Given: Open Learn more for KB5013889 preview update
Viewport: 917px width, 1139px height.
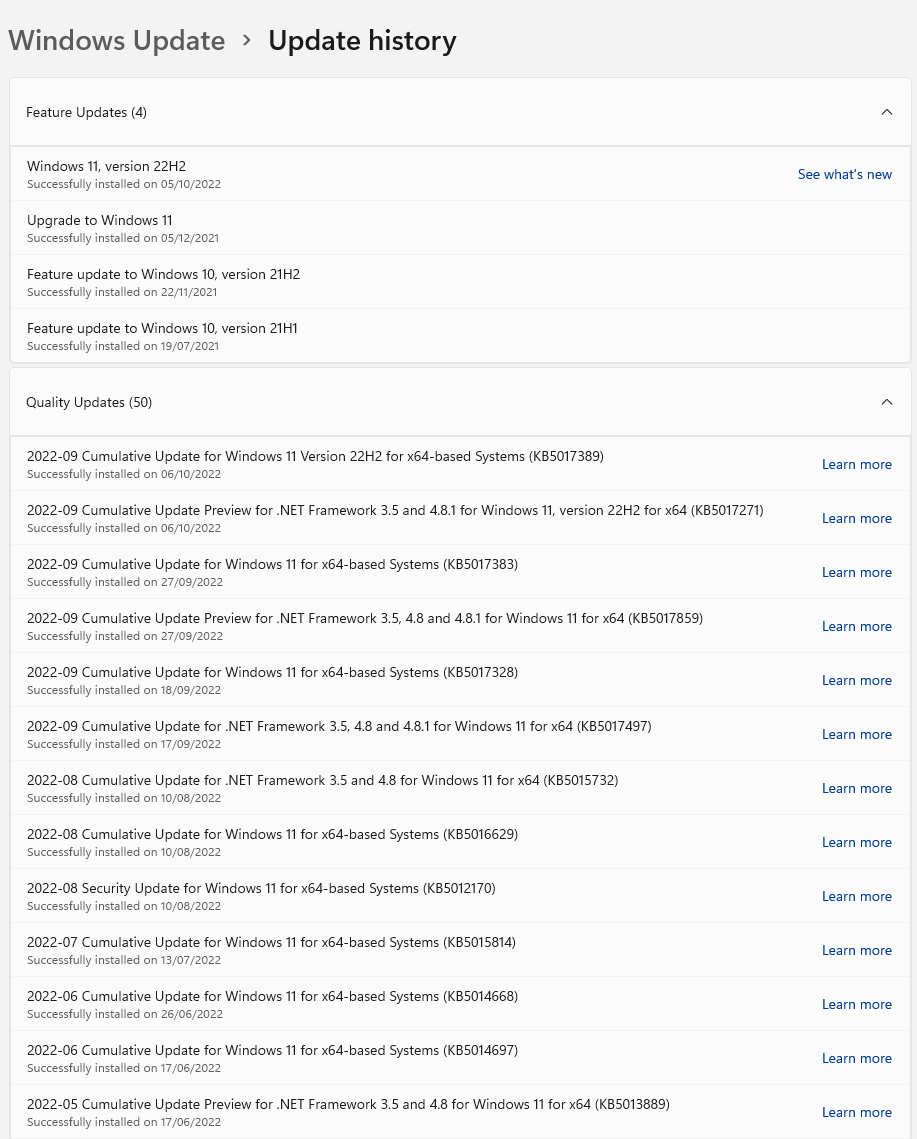Looking at the screenshot, I should coord(856,1111).
